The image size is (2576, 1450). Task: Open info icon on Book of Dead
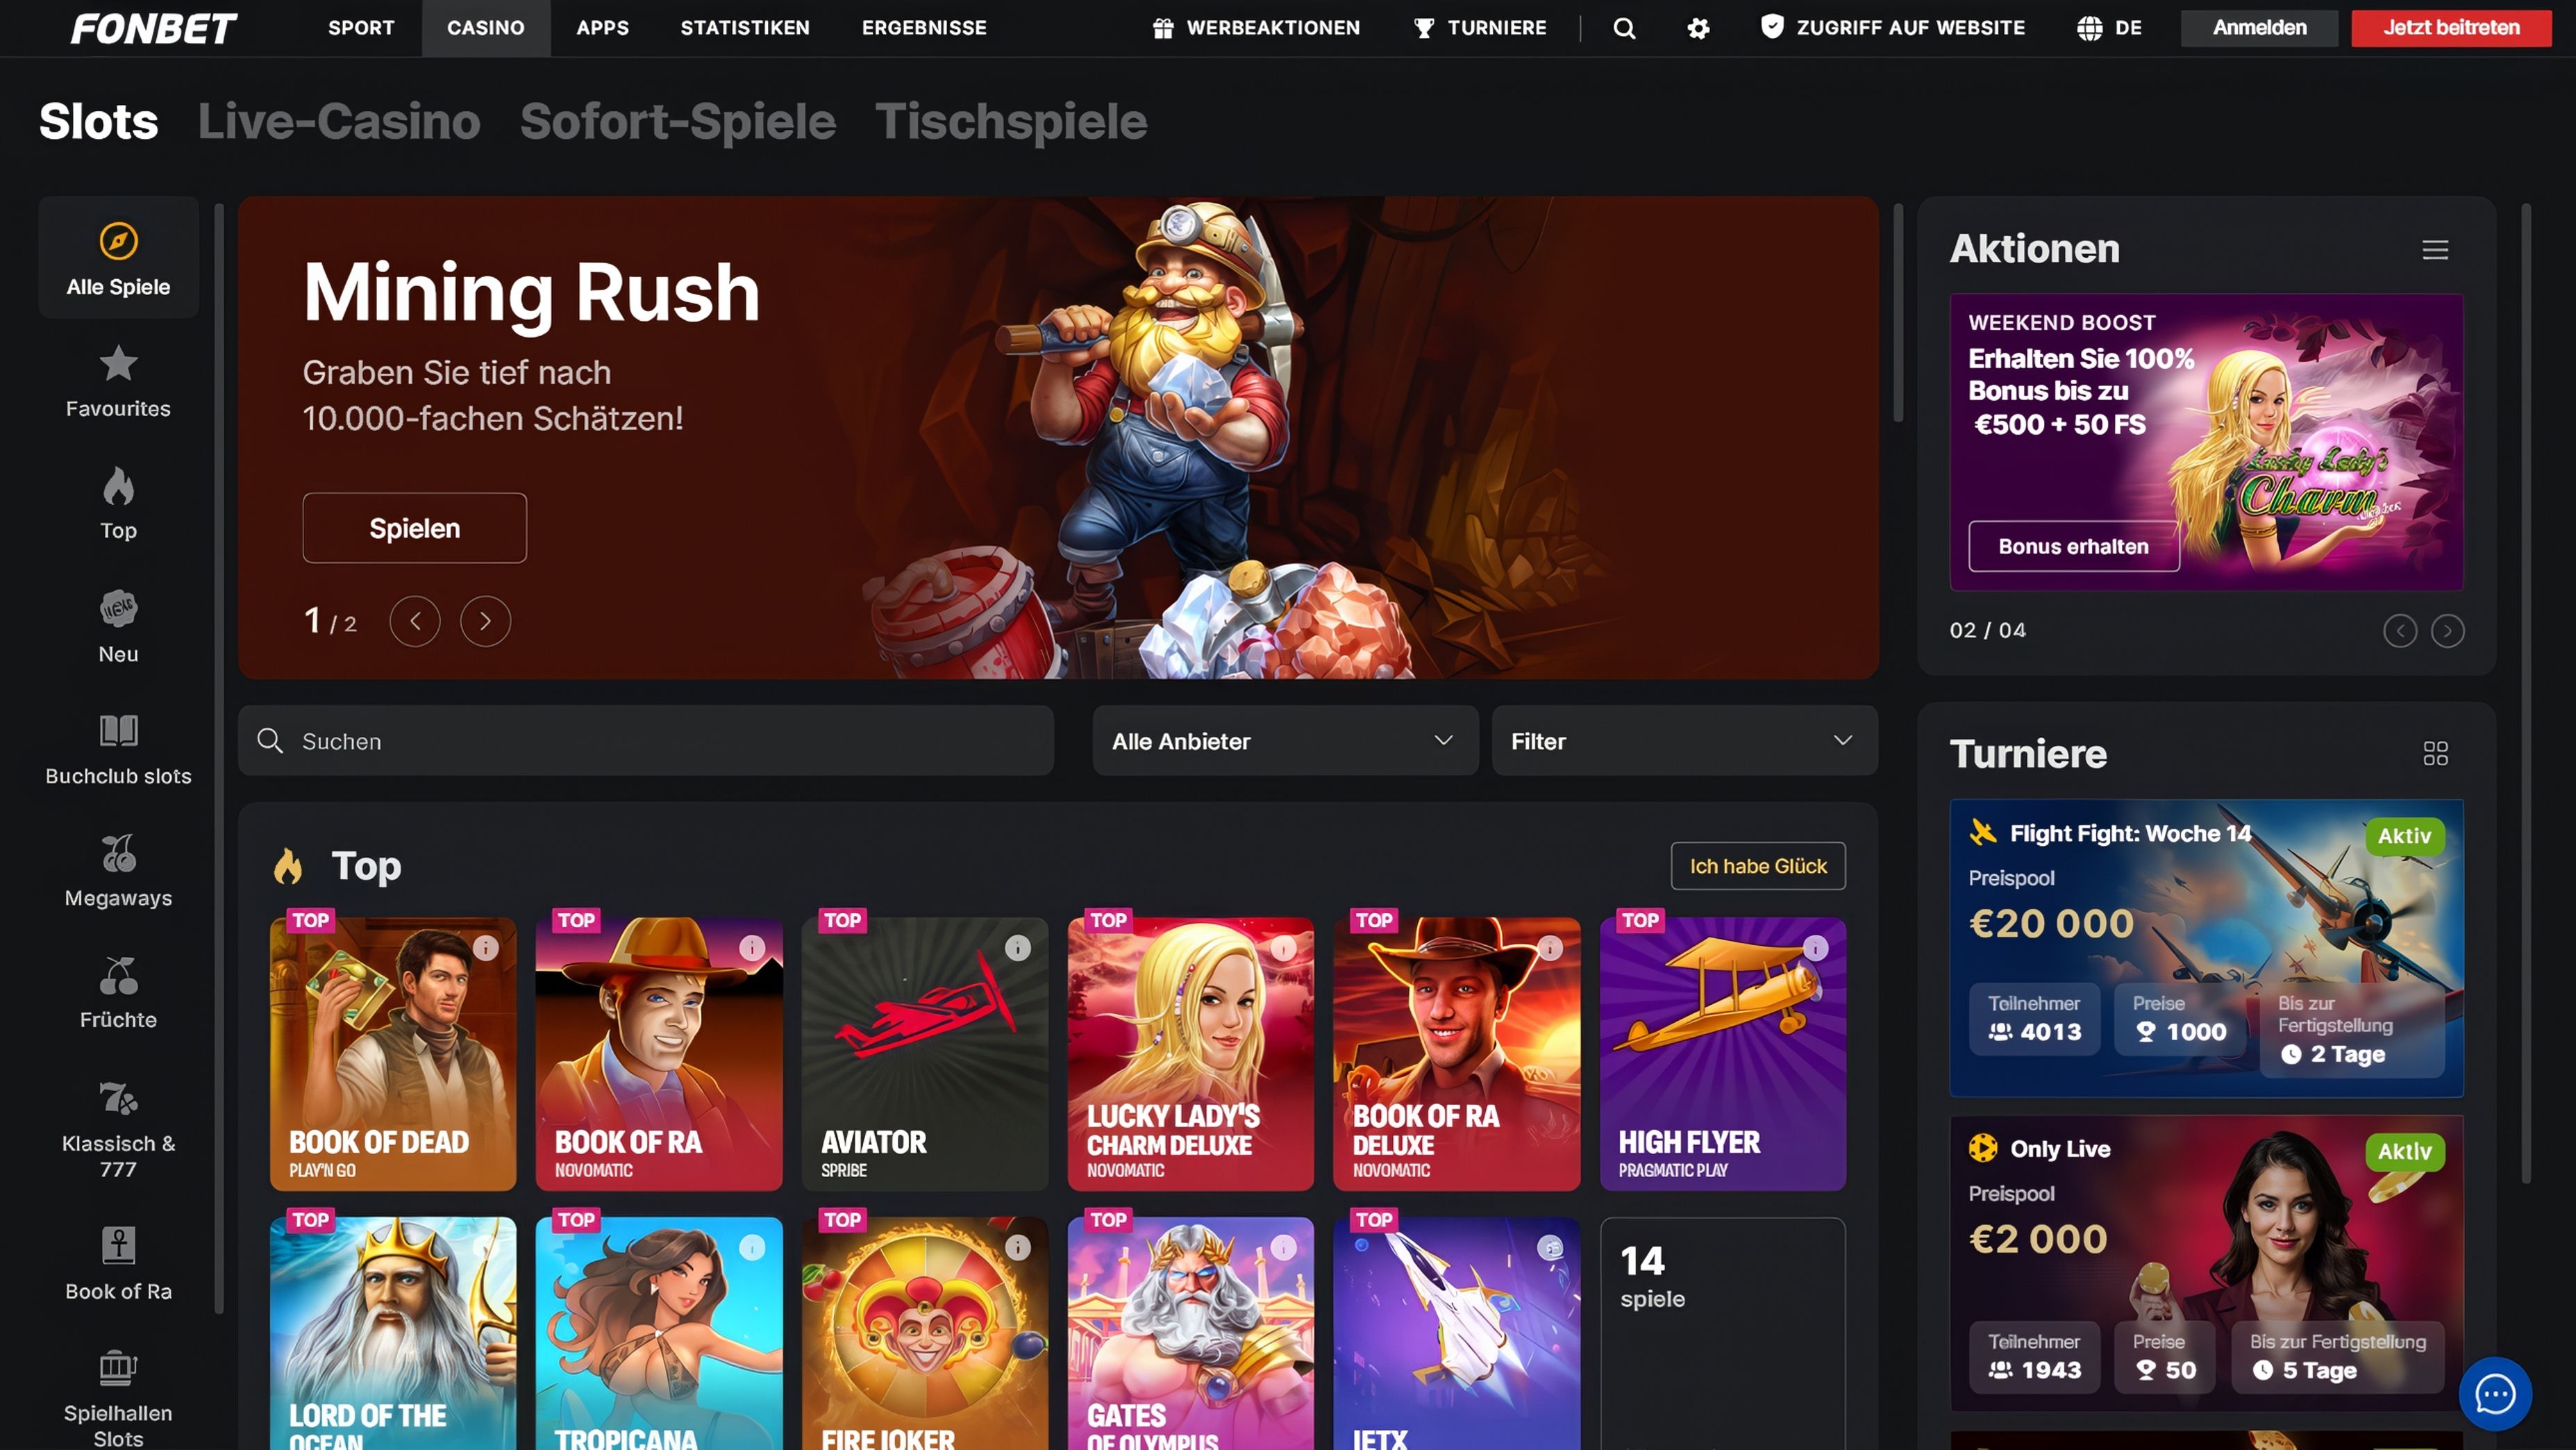click(x=486, y=948)
